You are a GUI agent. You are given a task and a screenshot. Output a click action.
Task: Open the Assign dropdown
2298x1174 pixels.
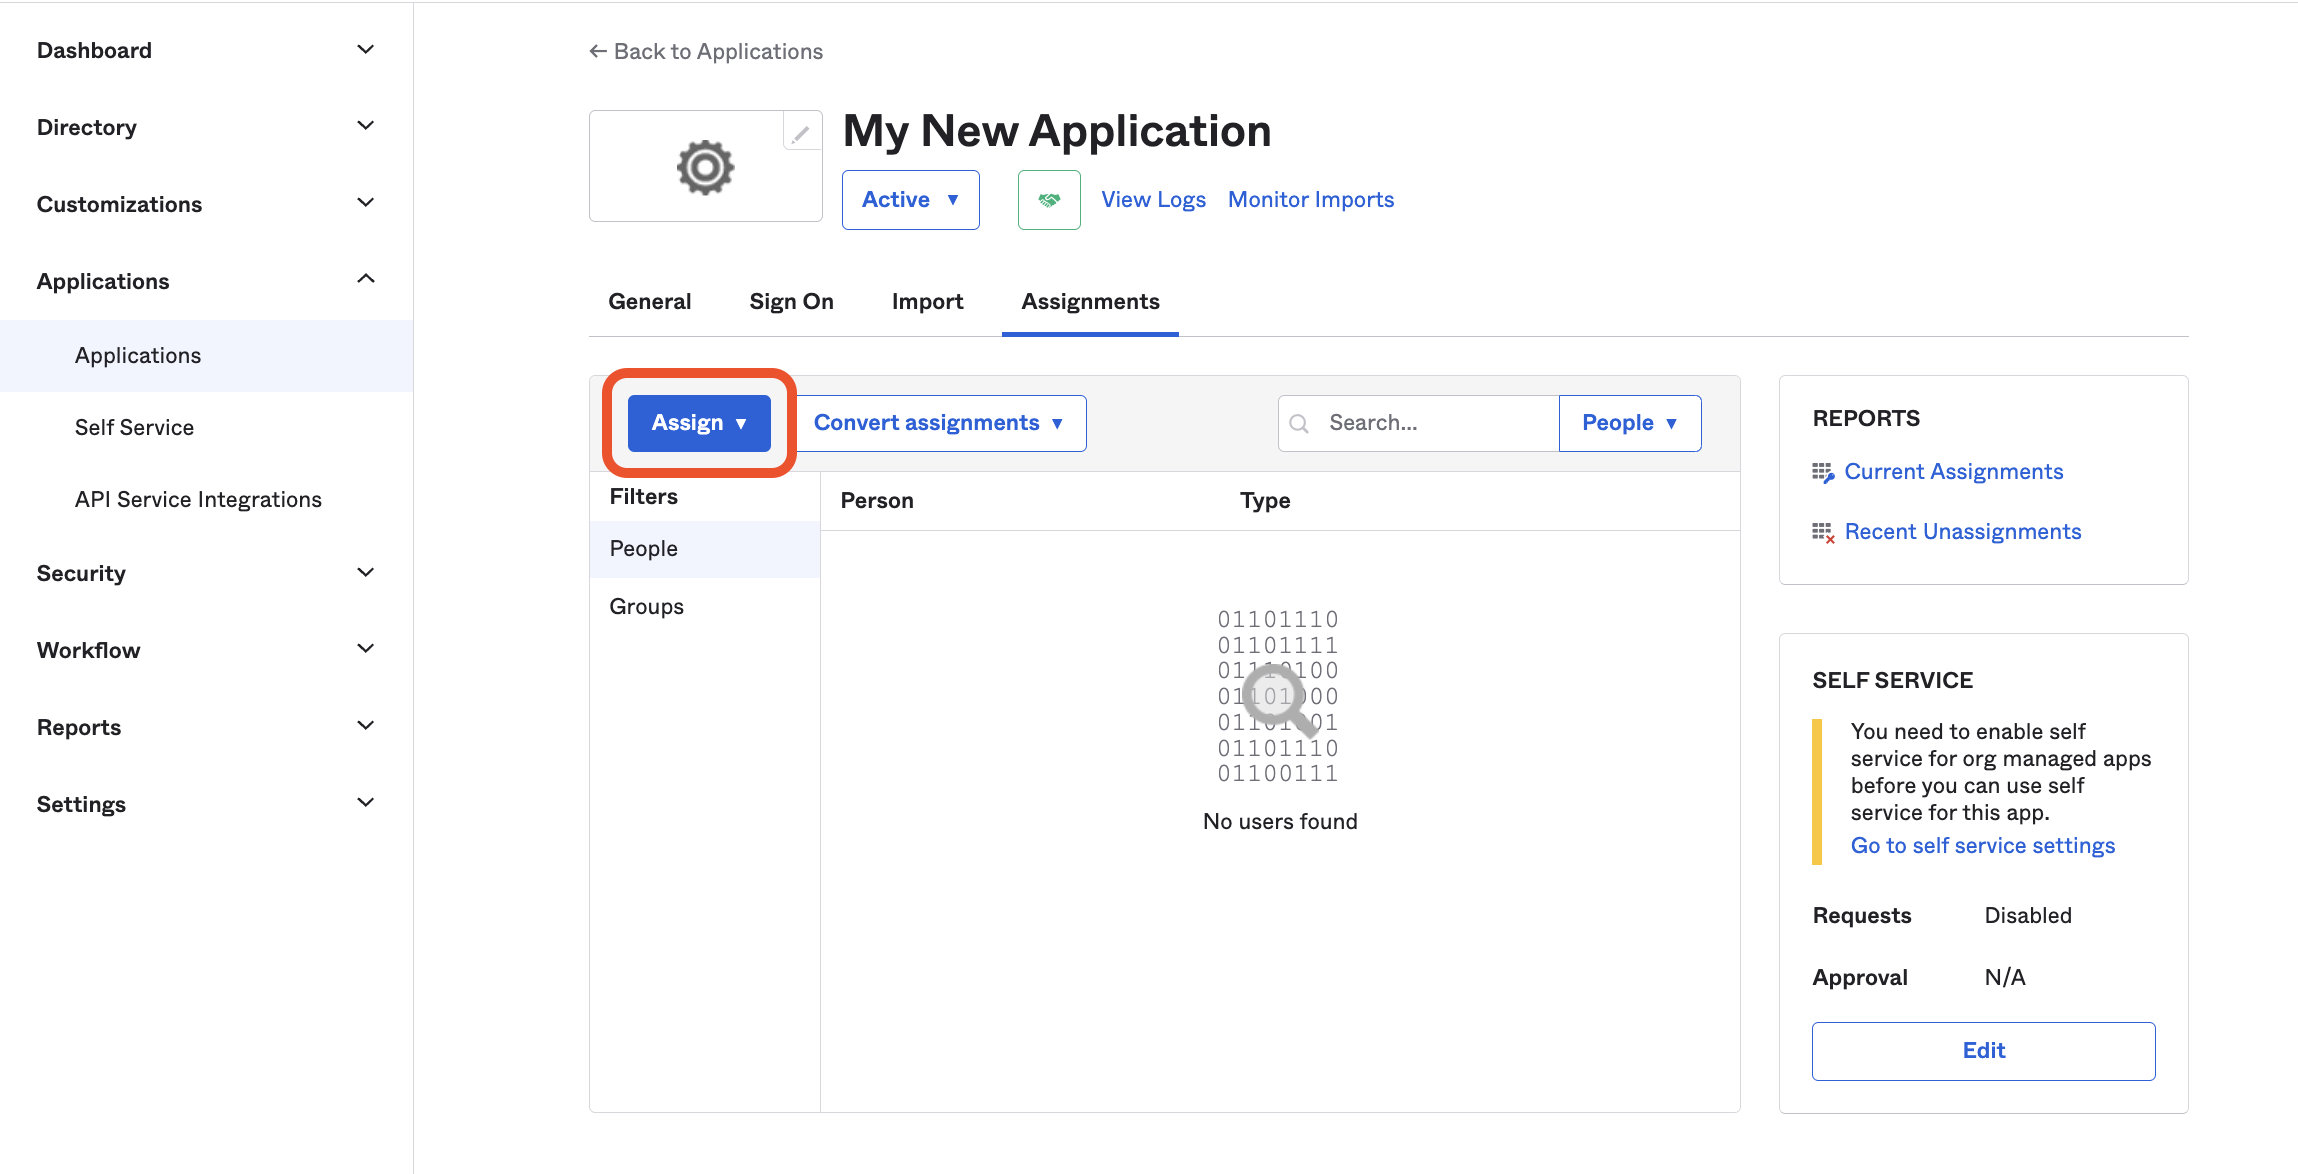(698, 422)
